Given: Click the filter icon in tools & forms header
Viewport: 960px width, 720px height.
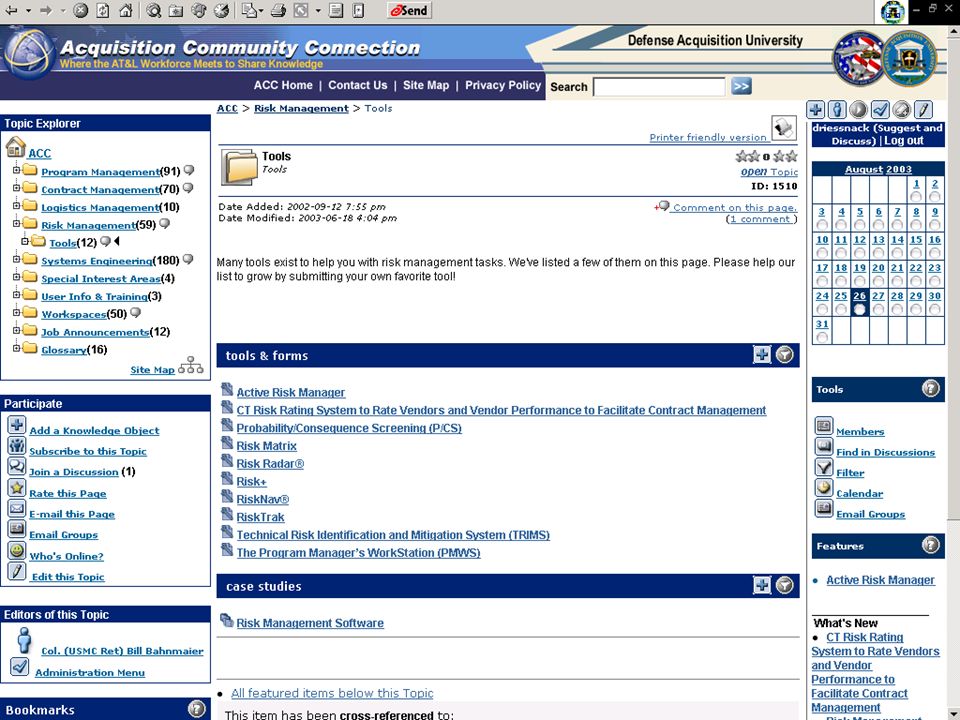Looking at the screenshot, I should click(x=785, y=354).
